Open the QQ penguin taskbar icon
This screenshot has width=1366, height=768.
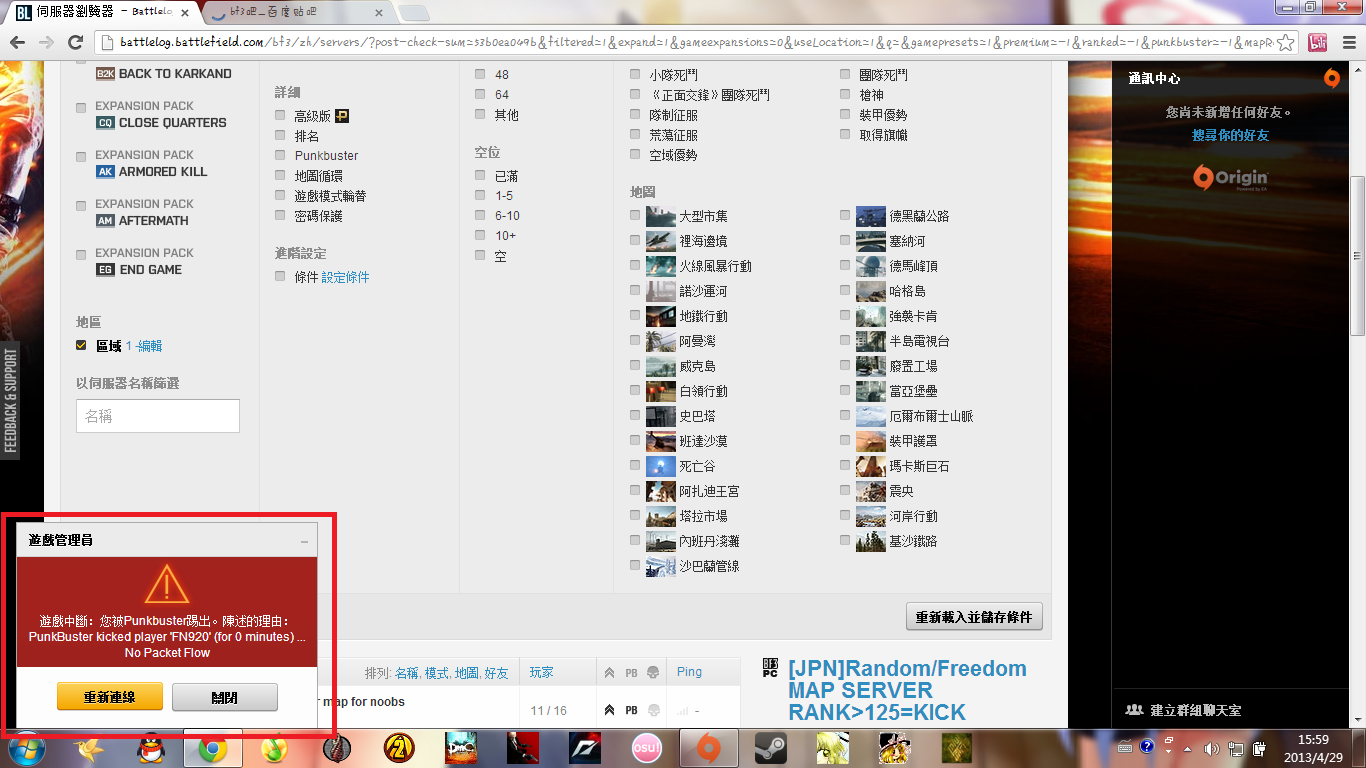[151, 748]
